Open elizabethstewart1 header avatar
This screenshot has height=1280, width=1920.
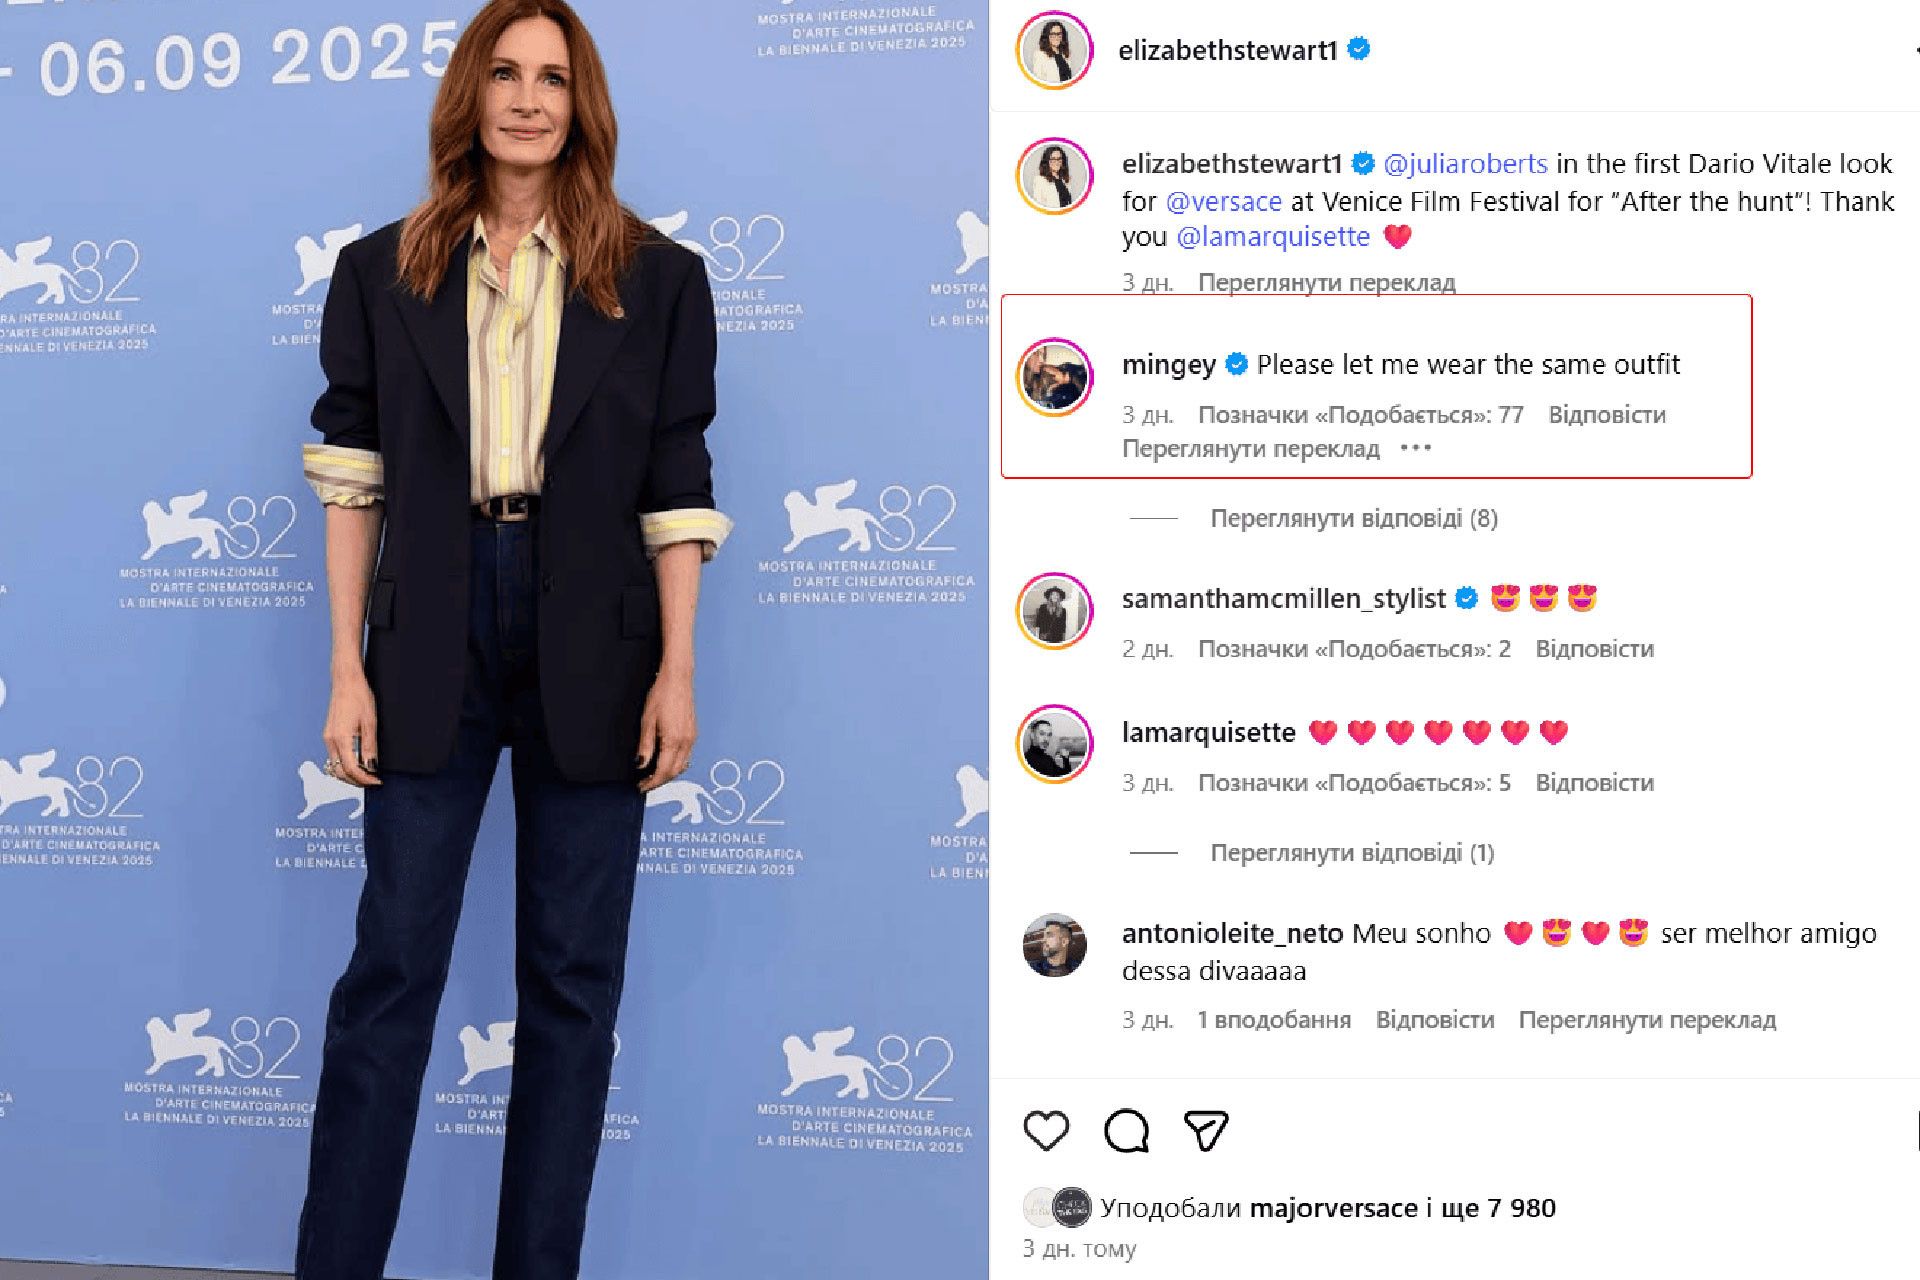click(1055, 50)
